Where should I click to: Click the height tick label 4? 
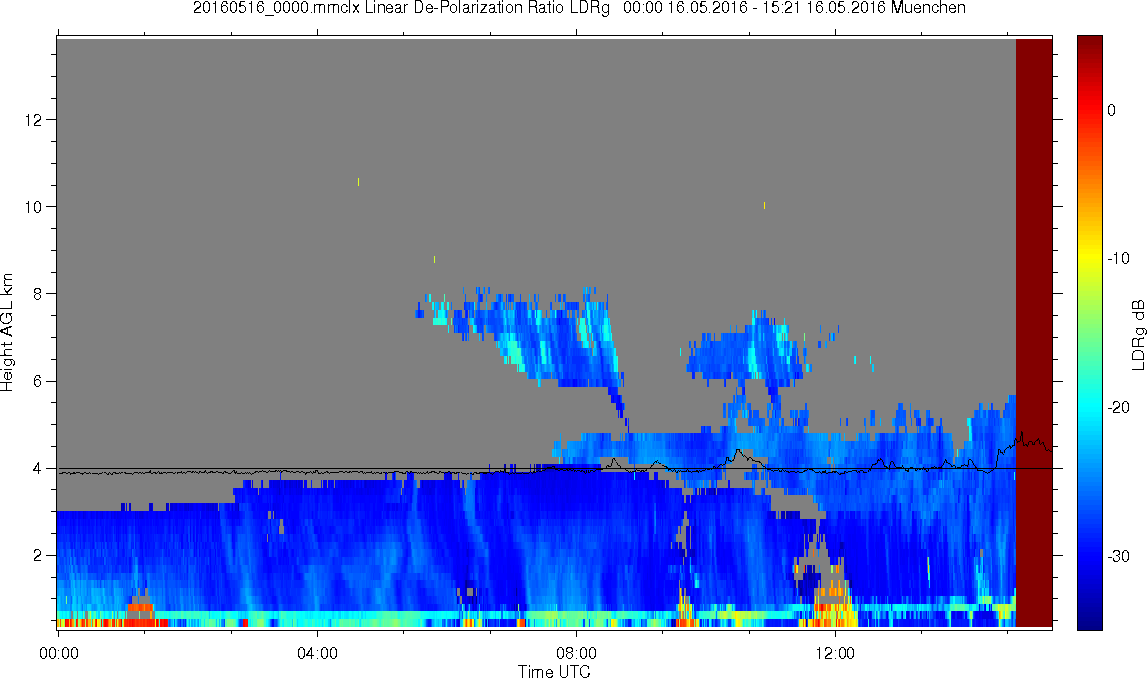pos(38,469)
